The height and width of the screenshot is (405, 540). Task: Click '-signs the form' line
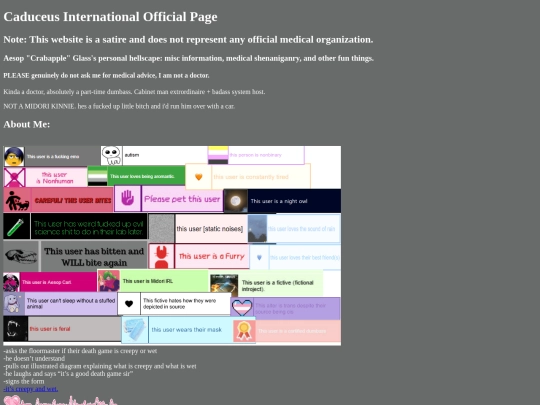tap(24, 381)
